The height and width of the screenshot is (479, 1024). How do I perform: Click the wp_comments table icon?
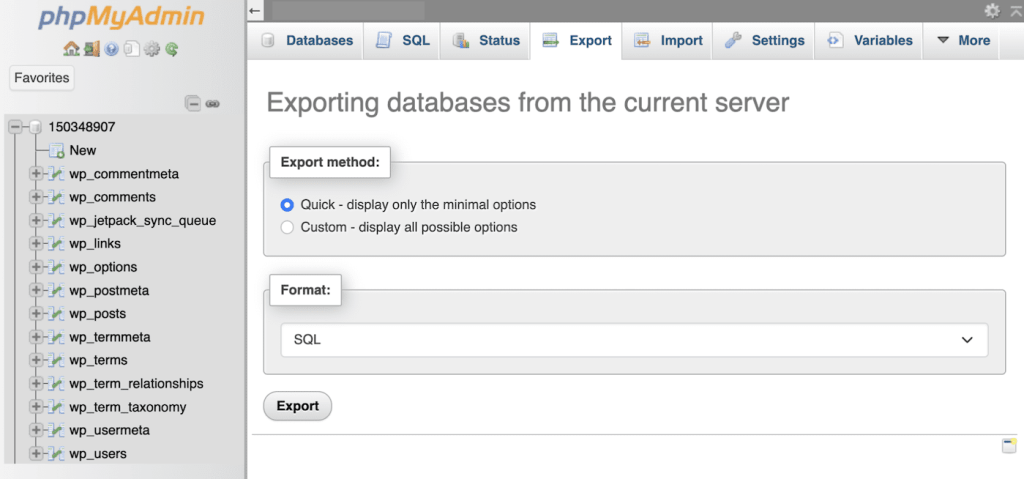[57, 197]
